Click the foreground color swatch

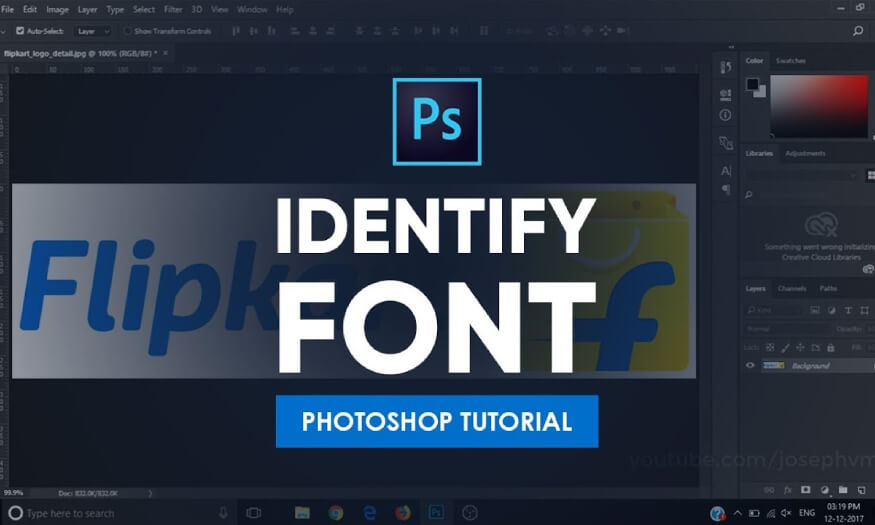point(752,84)
